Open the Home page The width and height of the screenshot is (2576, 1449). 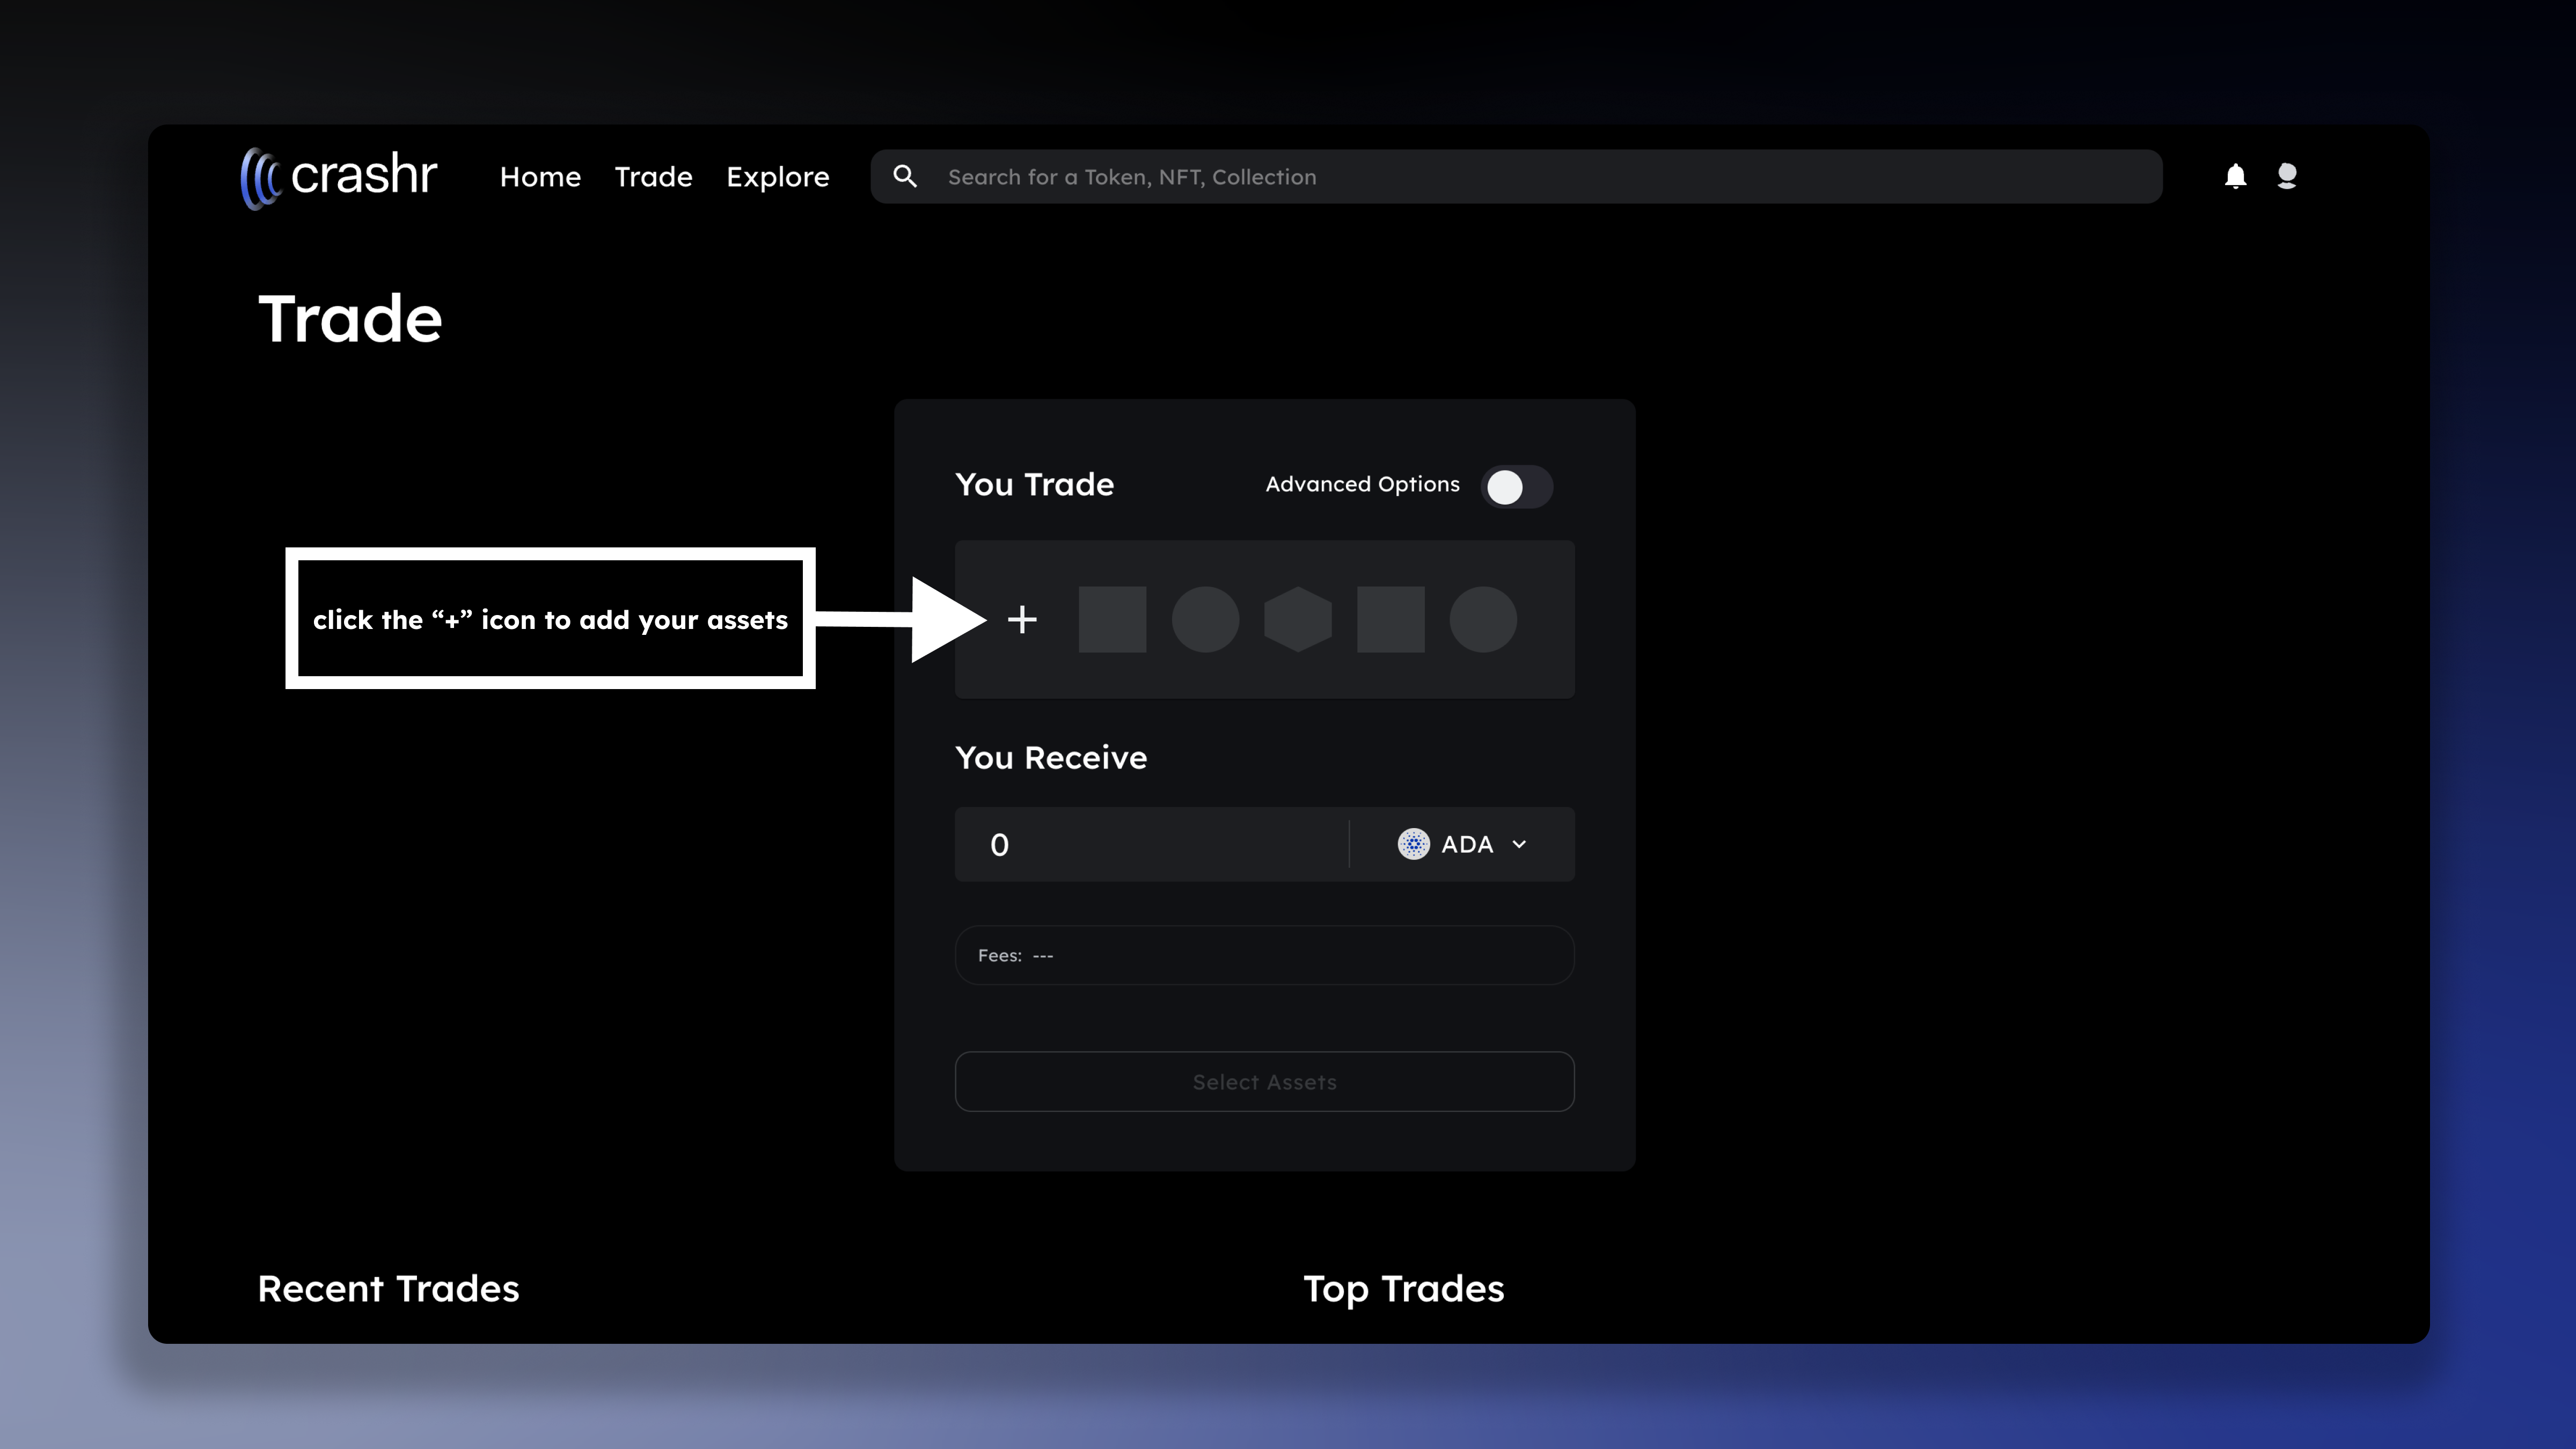540,177
